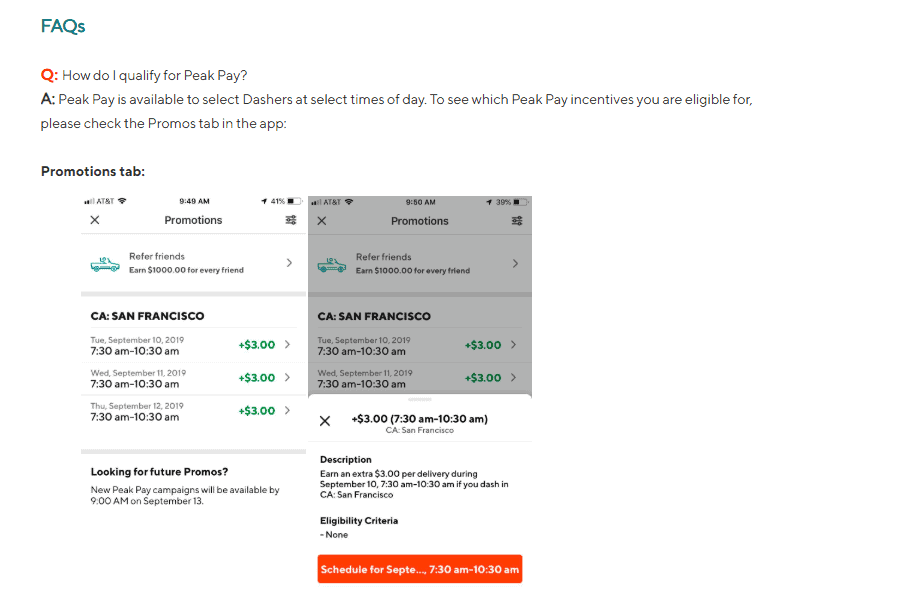
Task: Expand the Thu, September 12 promo chevron
Action: [288, 410]
